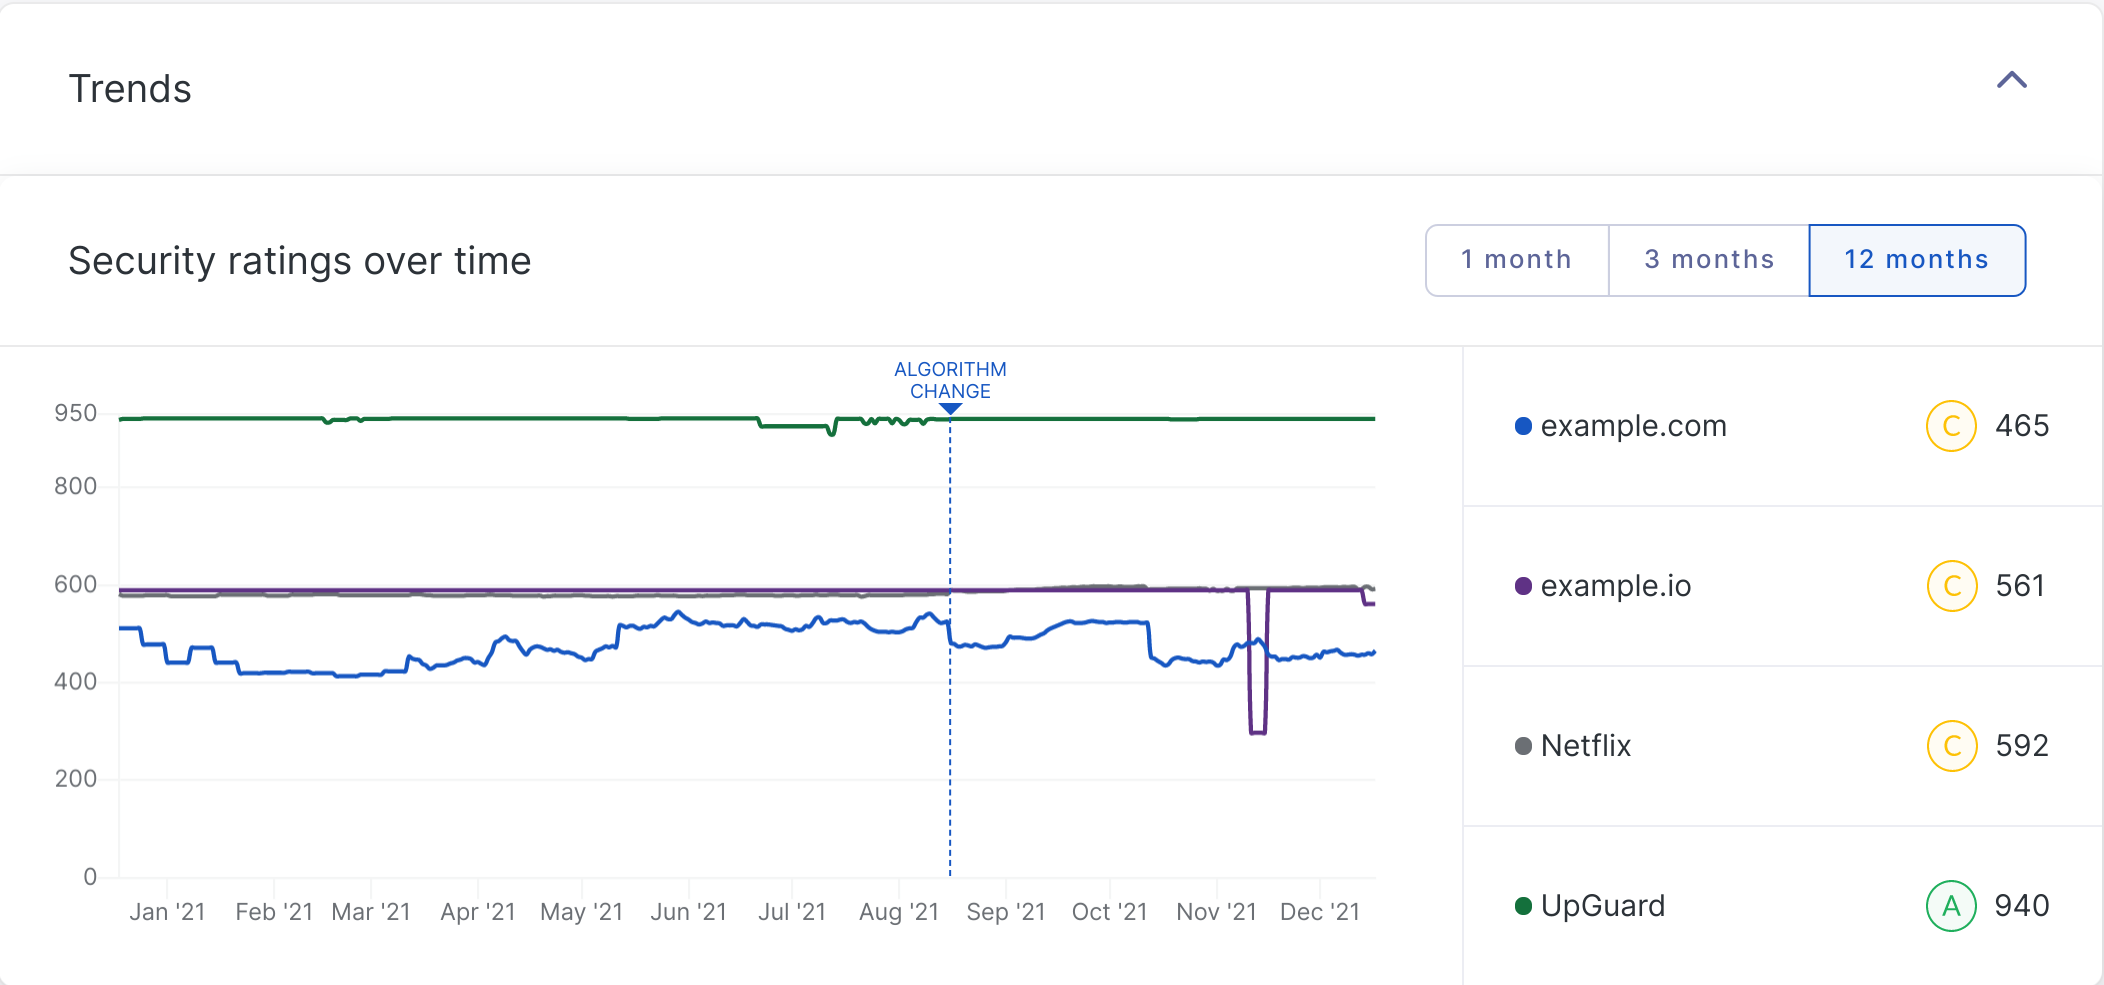Select UpGuard legend entry

coord(1602,906)
